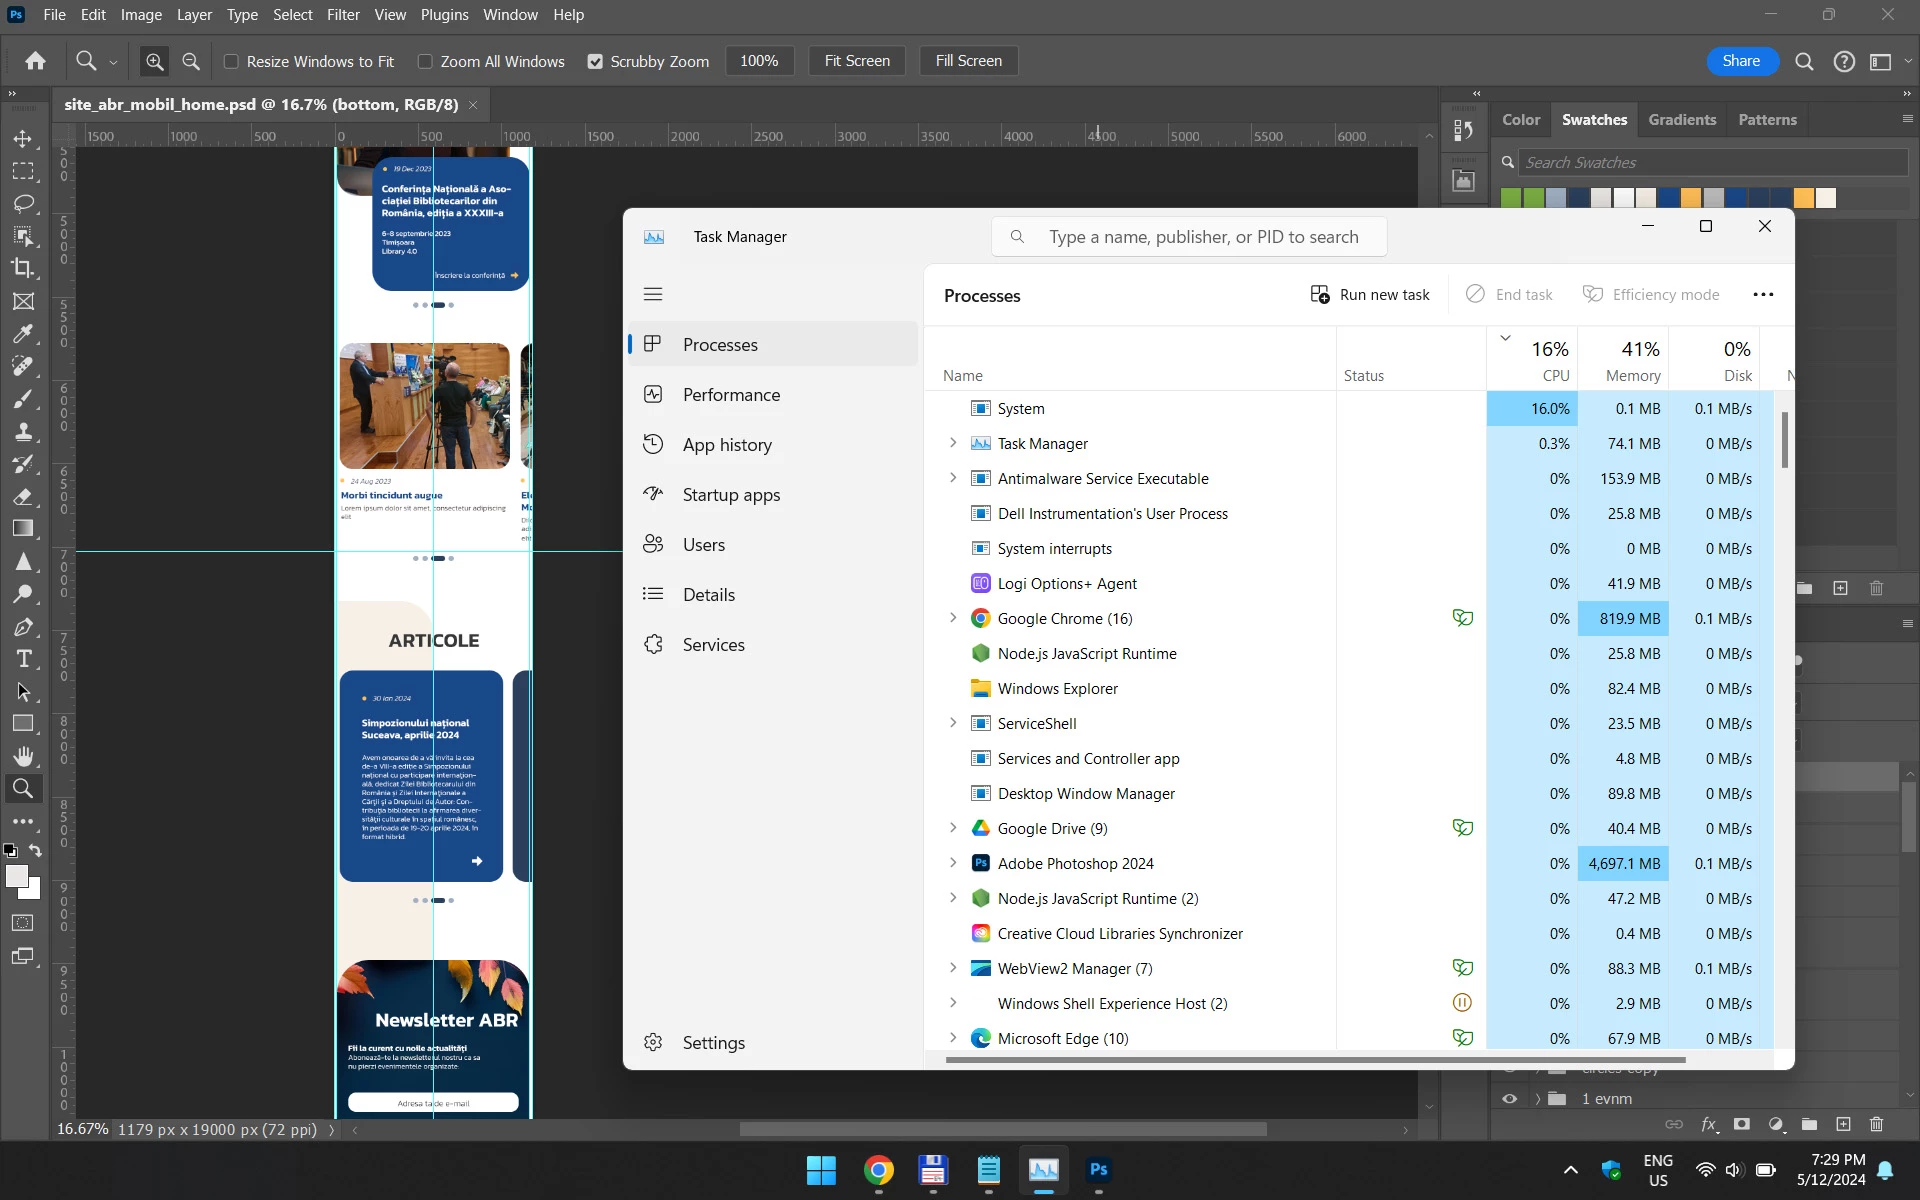Open Task Manager hamburger navigation menu
This screenshot has height=1200, width=1920.
click(x=653, y=294)
